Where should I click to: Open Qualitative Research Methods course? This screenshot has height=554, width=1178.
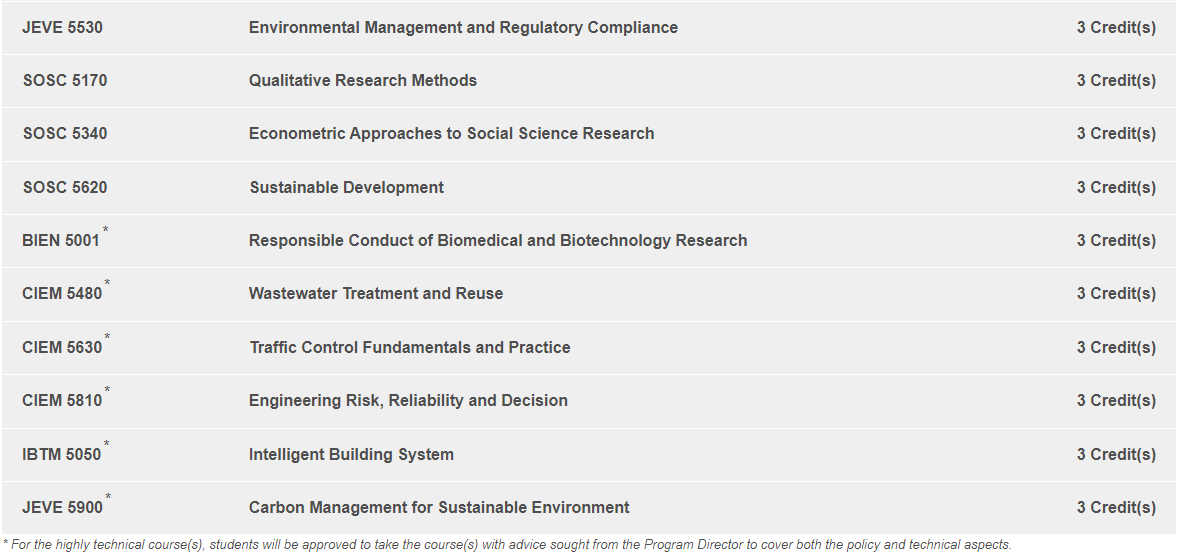click(x=363, y=81)
